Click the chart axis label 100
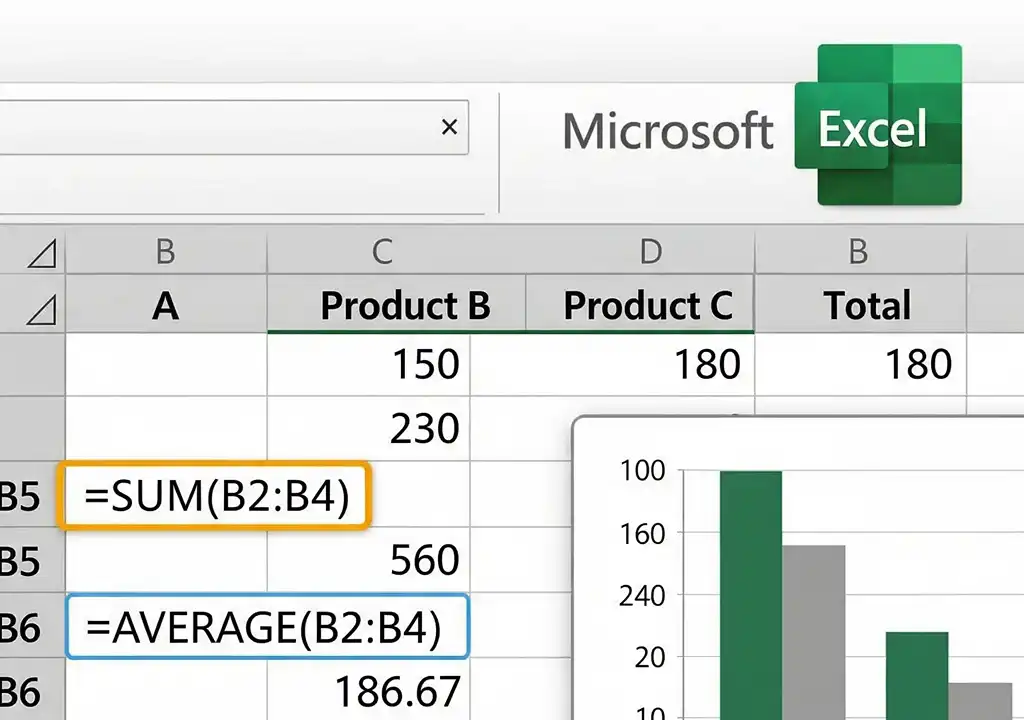The height and width of the screenshot is (720, 1024). click(642, 470)
